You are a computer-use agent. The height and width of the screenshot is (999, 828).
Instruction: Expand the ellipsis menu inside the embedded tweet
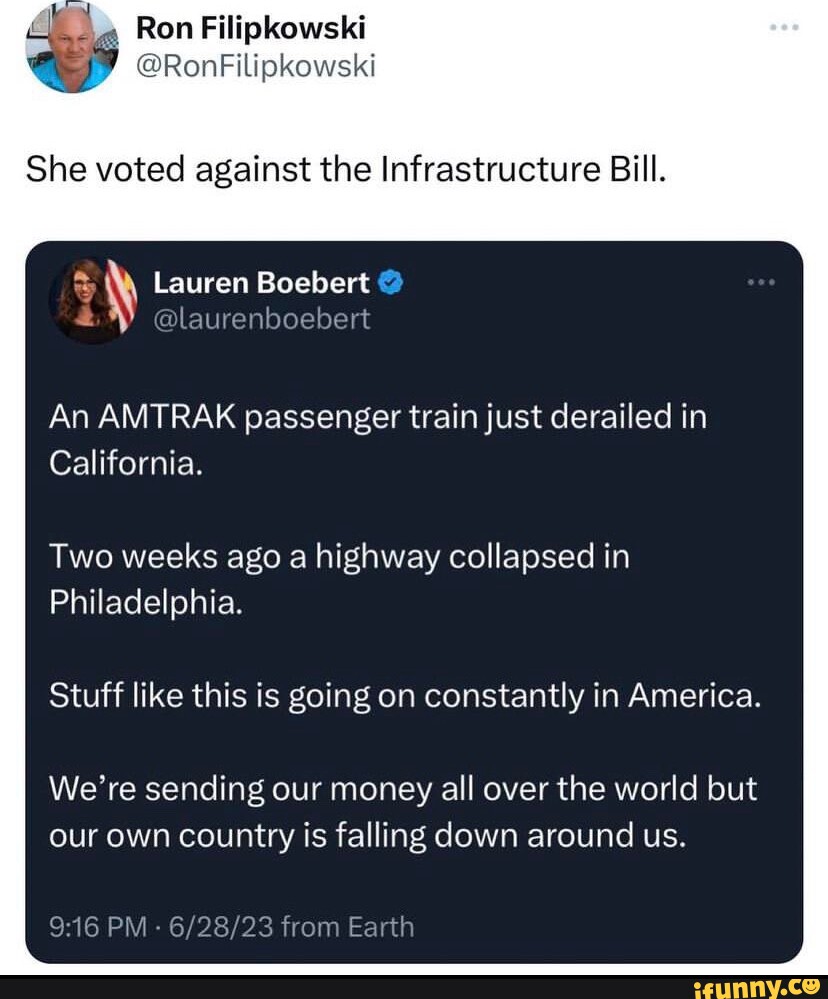coord(763,281)
